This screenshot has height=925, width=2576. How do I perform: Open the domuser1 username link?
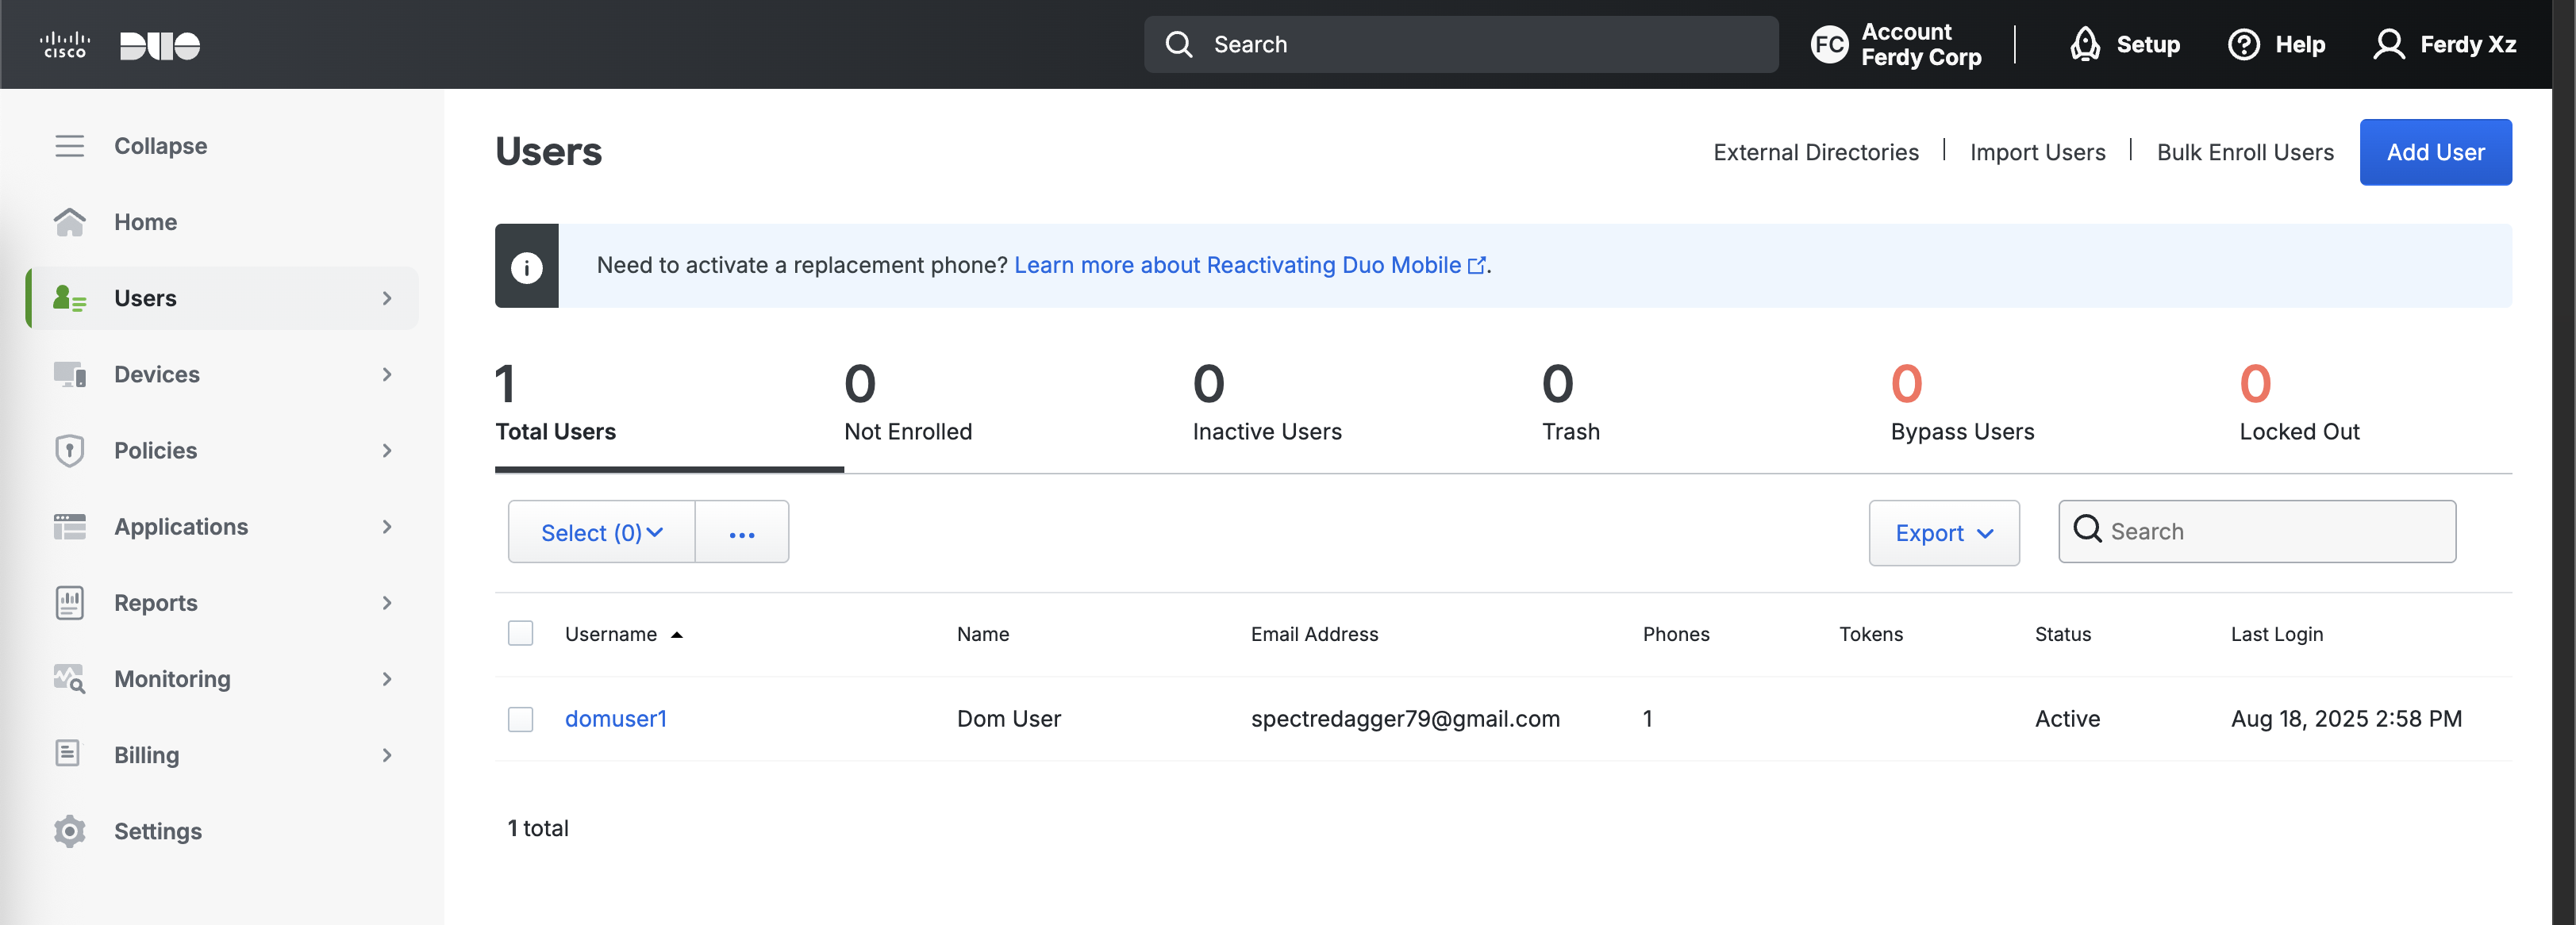pyautogui.click(x=615, y=719)
